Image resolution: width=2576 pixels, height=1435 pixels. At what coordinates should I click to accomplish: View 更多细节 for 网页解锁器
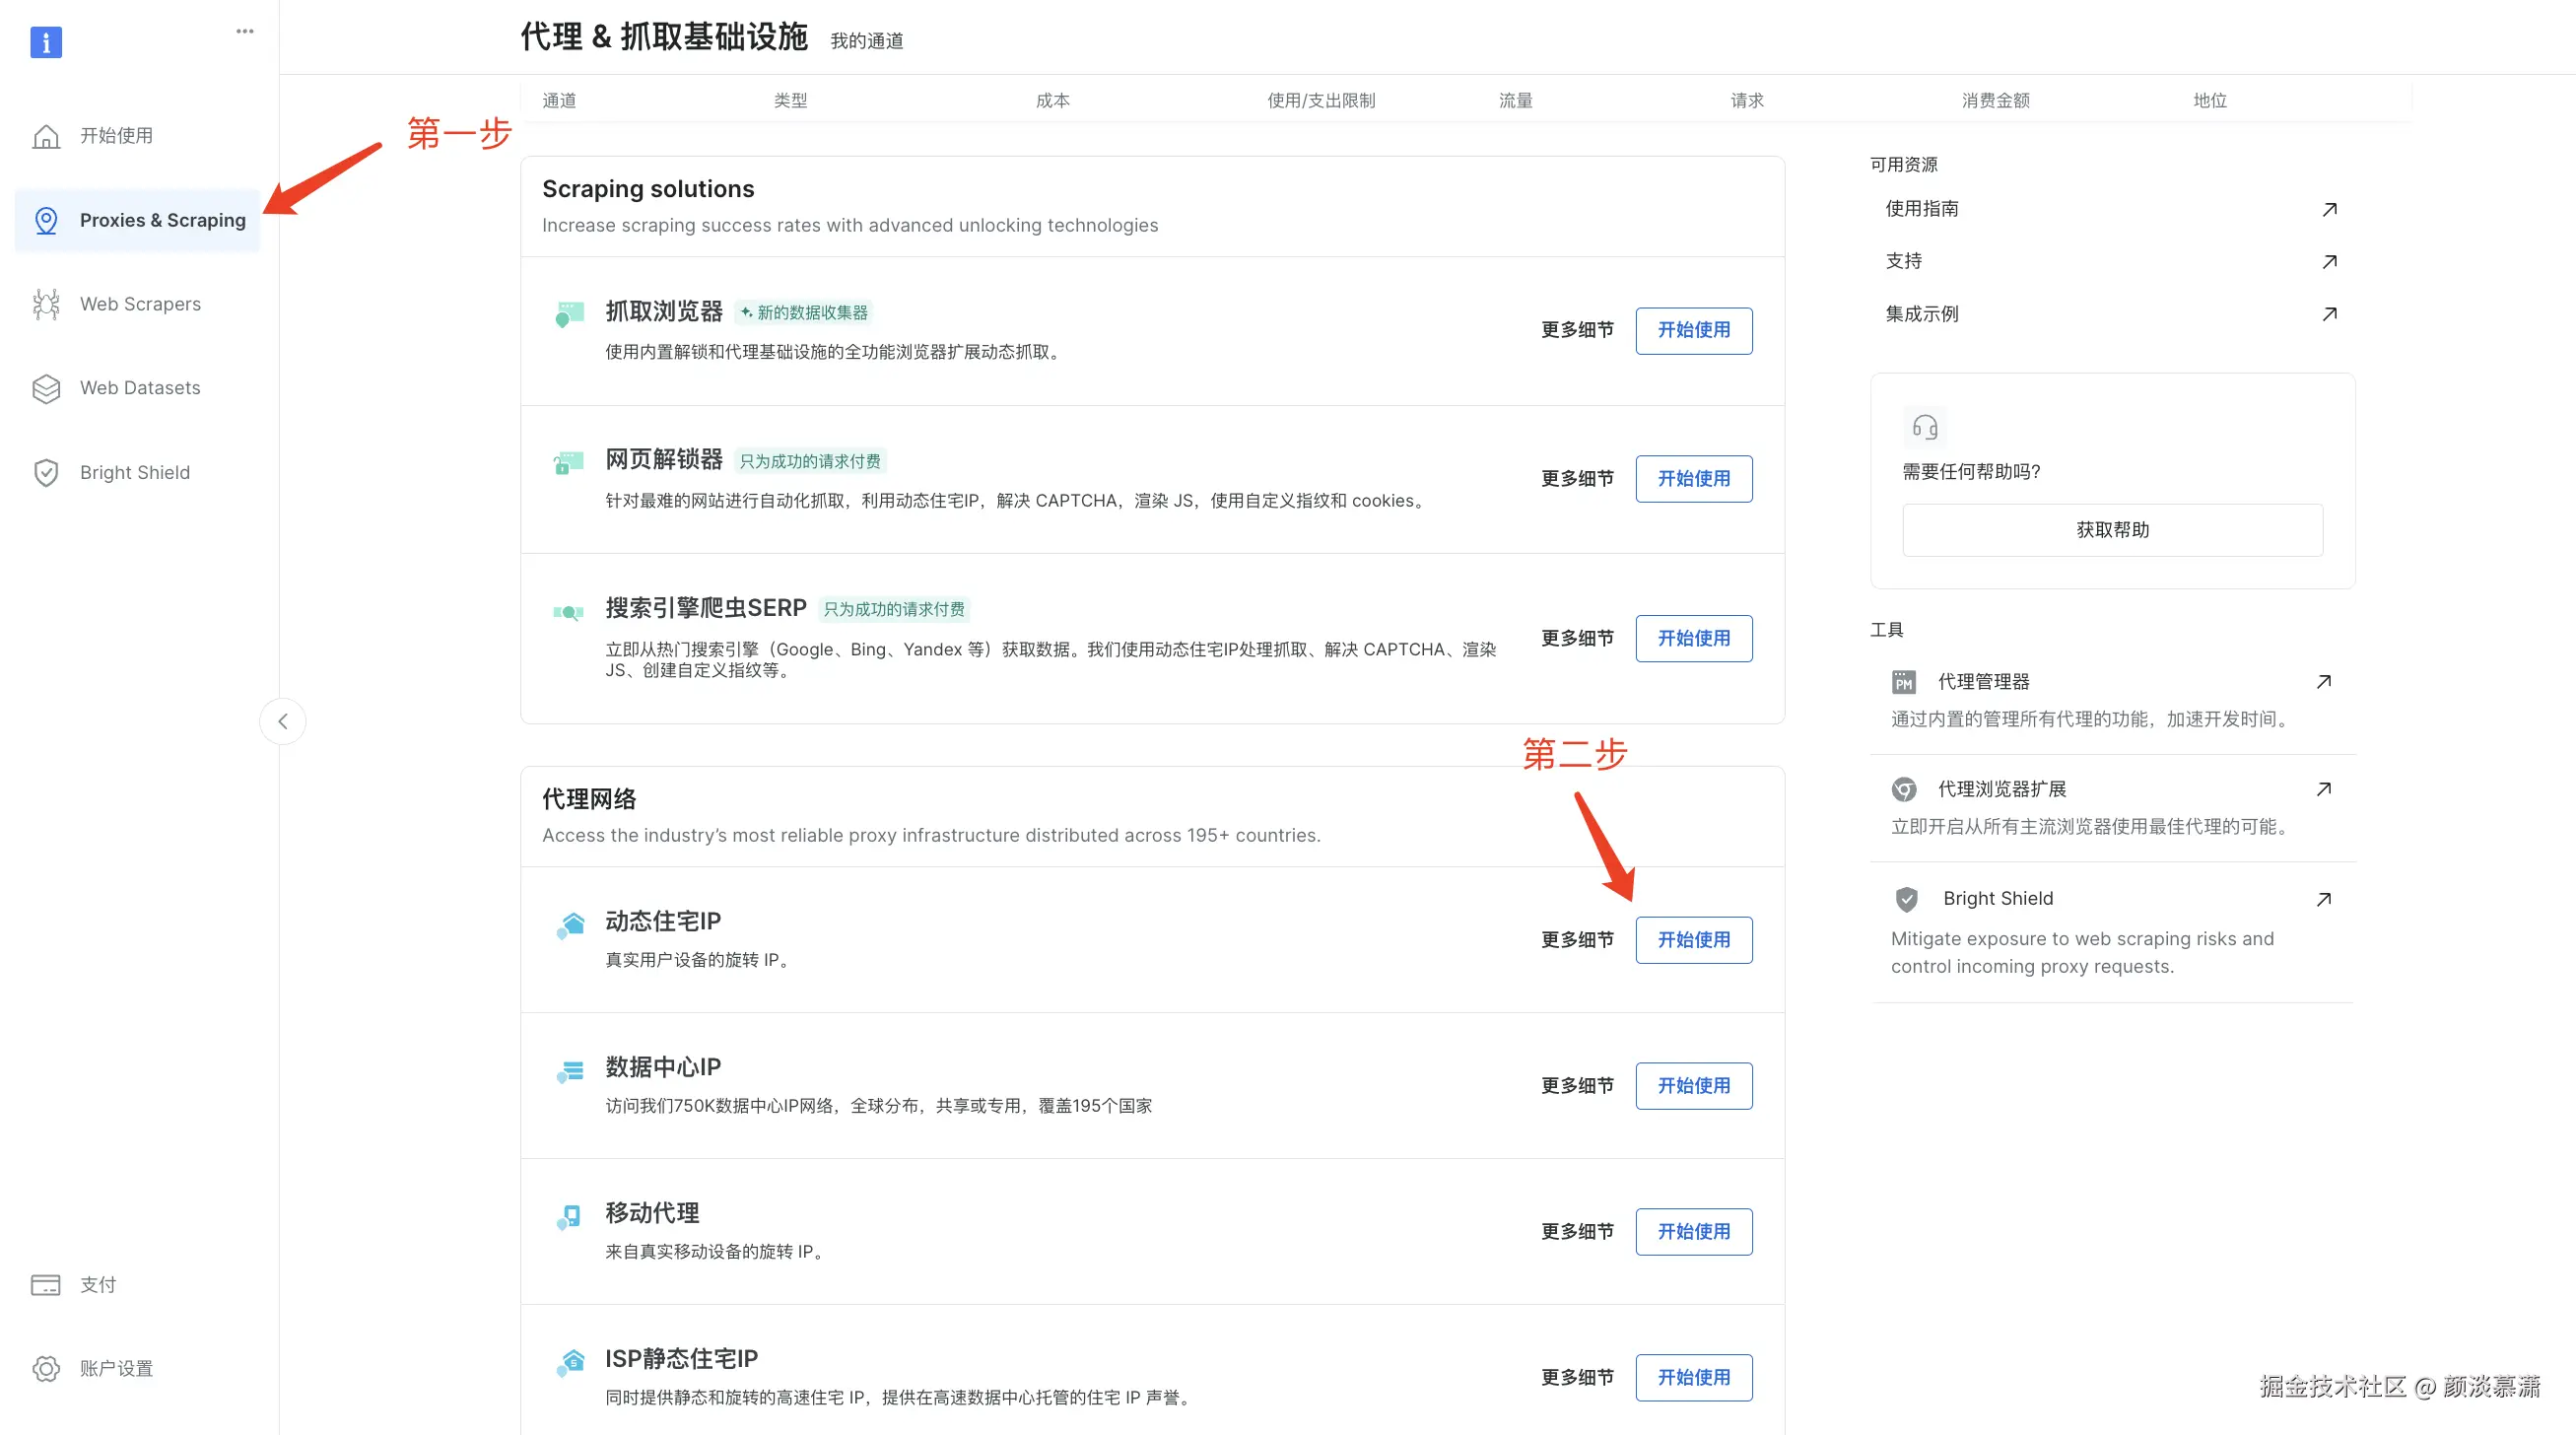(x=1577, y=479)
